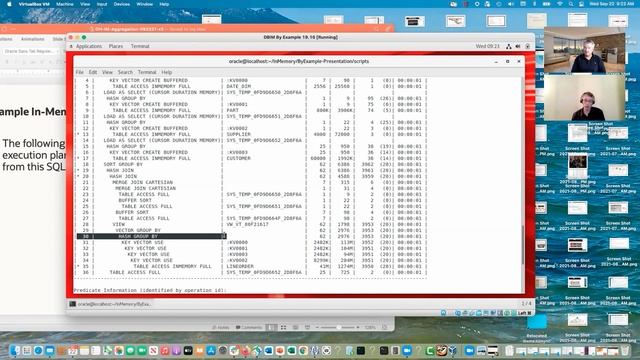Open Spotlight search in macOS menu bar
This screenshot has height=360, width=640.
pos(571,4)
